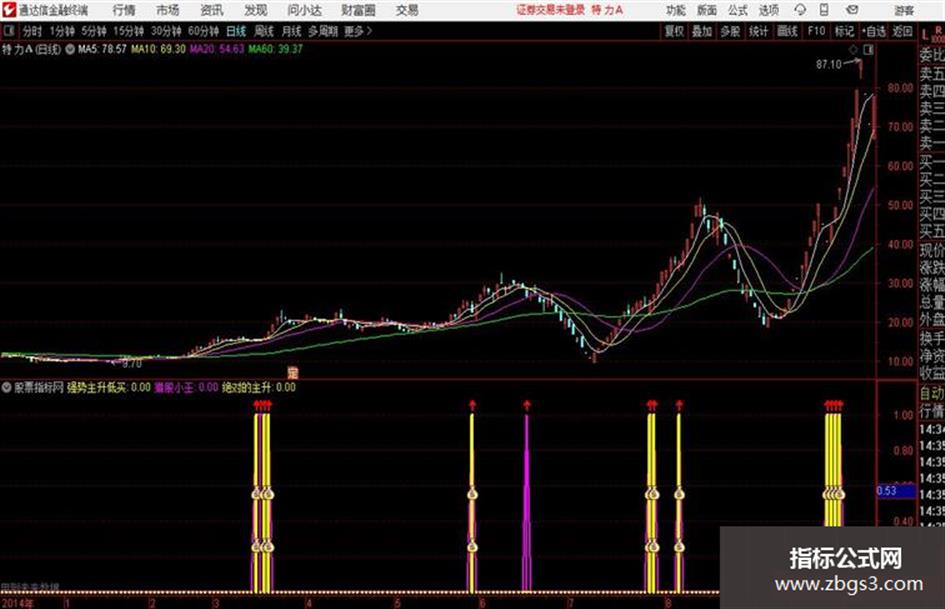Click 绝对的主升: 0.00 indicator label

tap(259, 387)
